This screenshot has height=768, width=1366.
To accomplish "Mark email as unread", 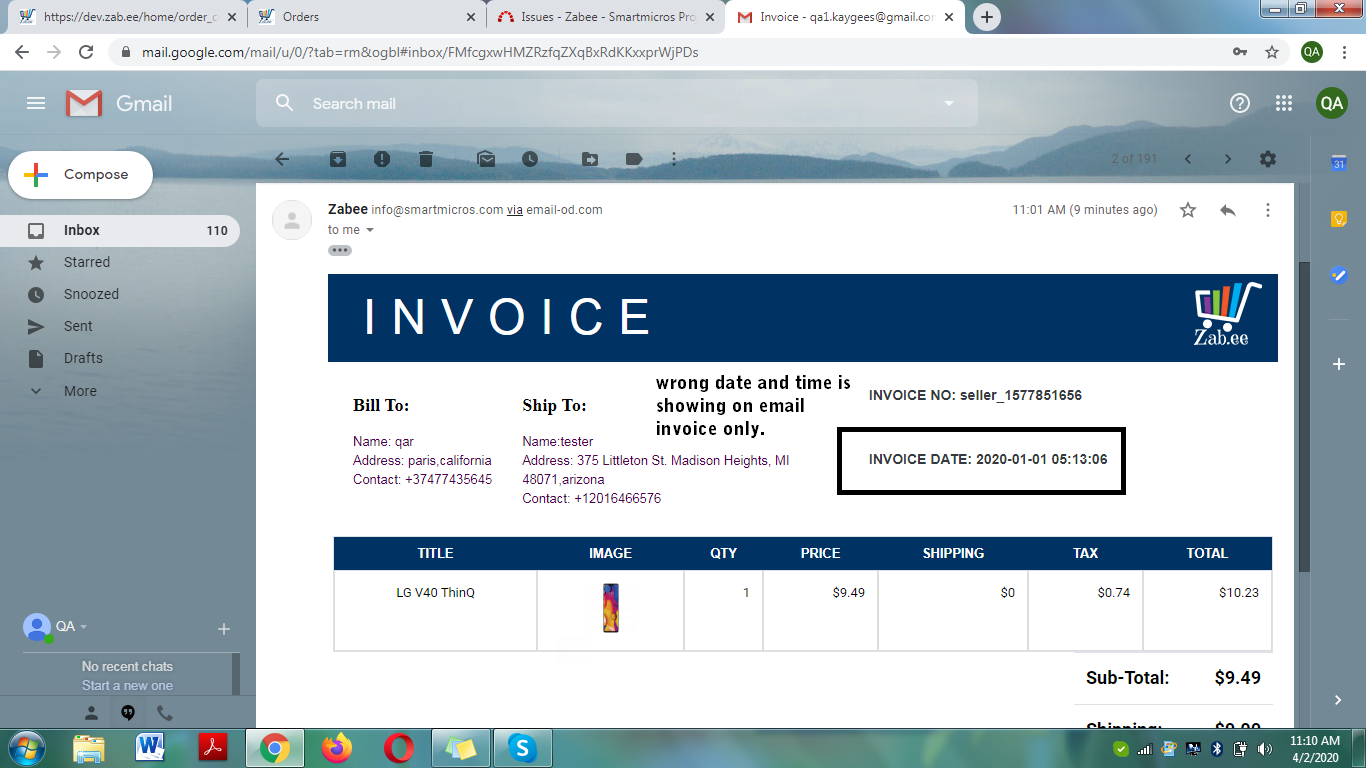I will [x=486, y=159].
